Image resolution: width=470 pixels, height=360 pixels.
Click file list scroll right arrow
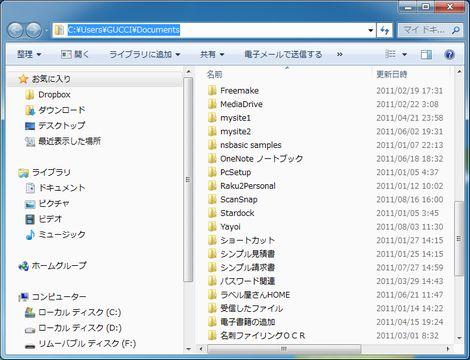click(447, 349)
